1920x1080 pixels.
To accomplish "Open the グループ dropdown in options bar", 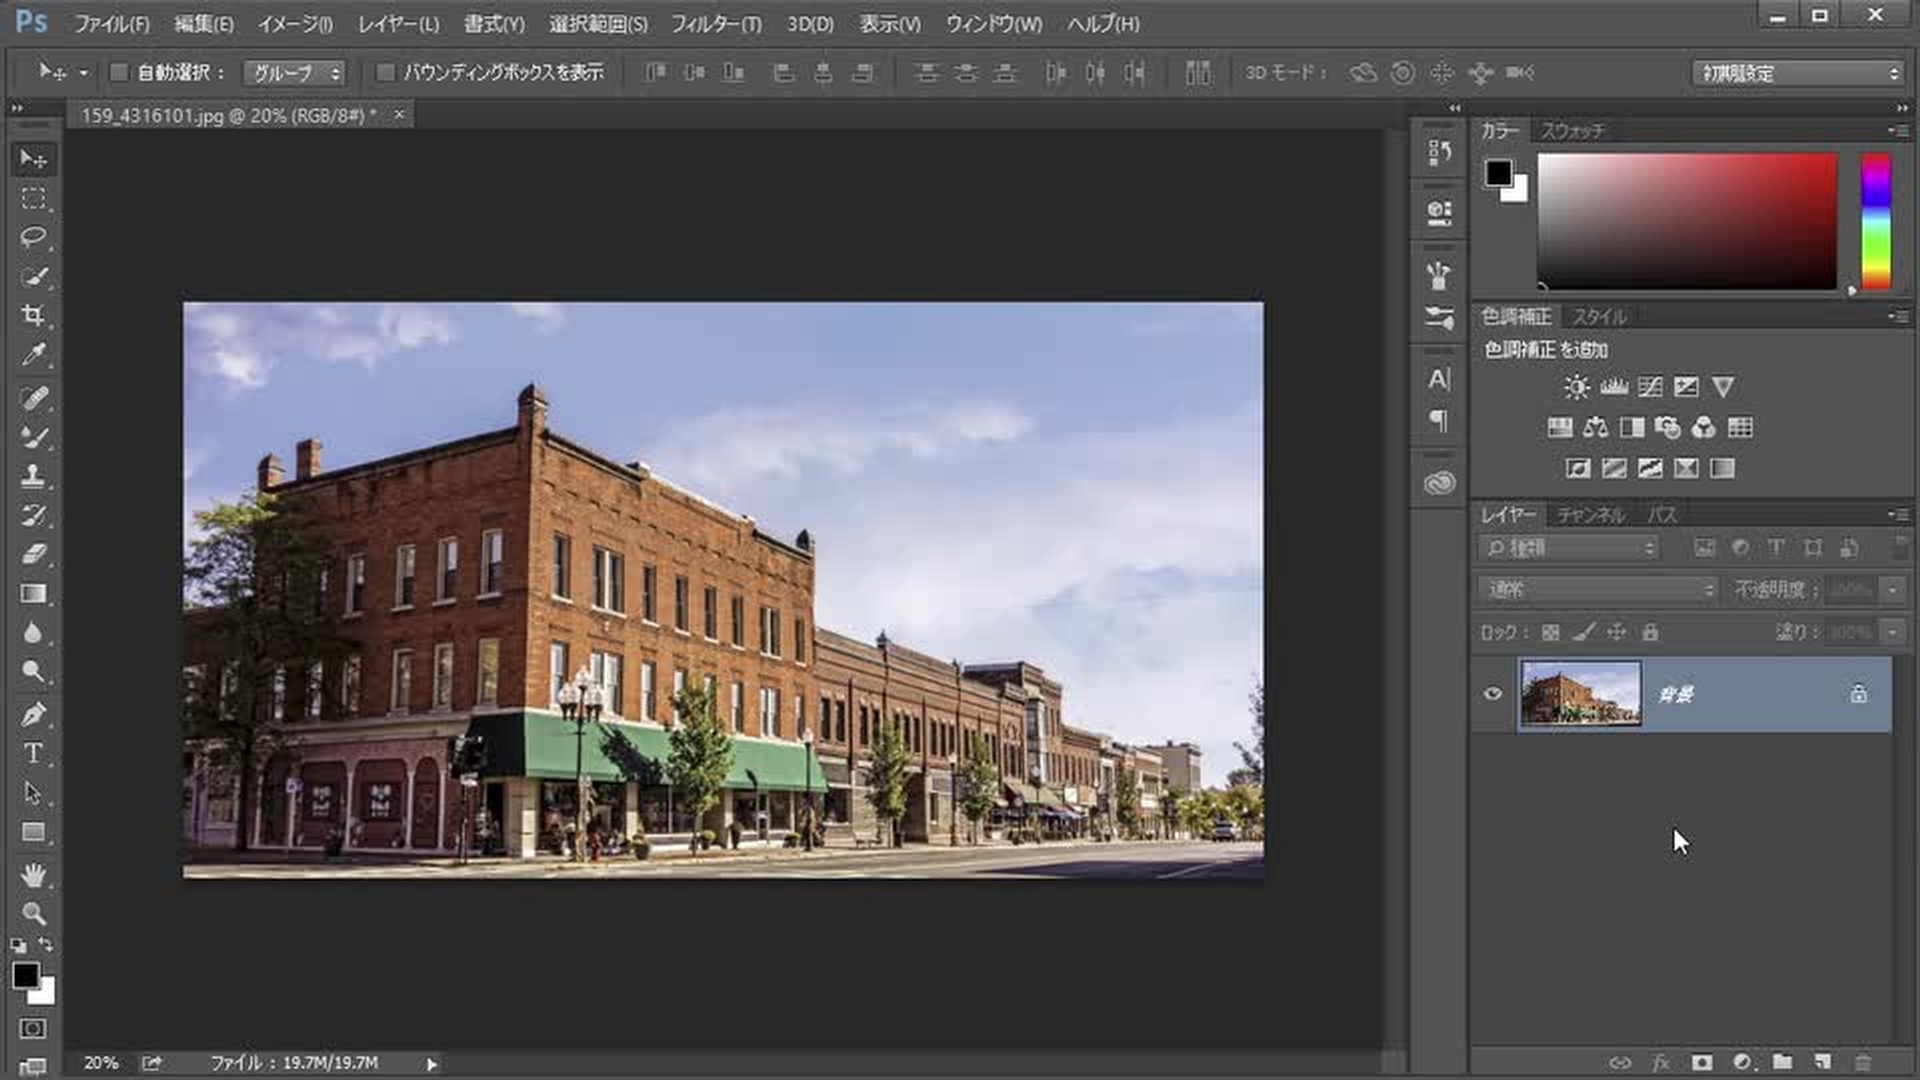I will 295,73.
